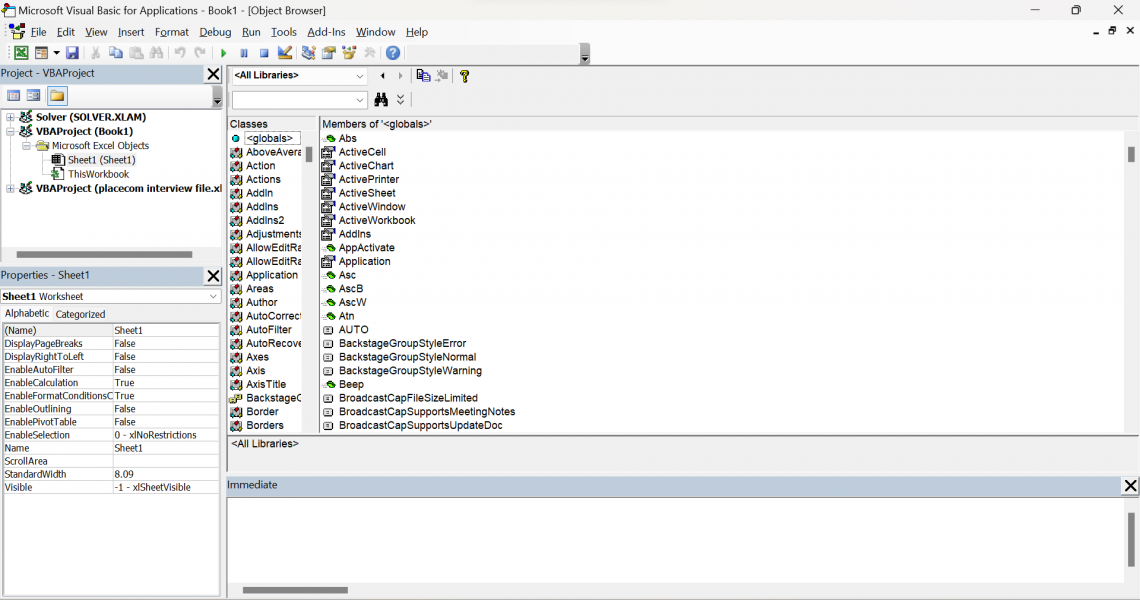Viewport: 1140px width, 600px height.
Task: Select the View Code icon in Project Explorer
Action: click(x=13, y=95)
